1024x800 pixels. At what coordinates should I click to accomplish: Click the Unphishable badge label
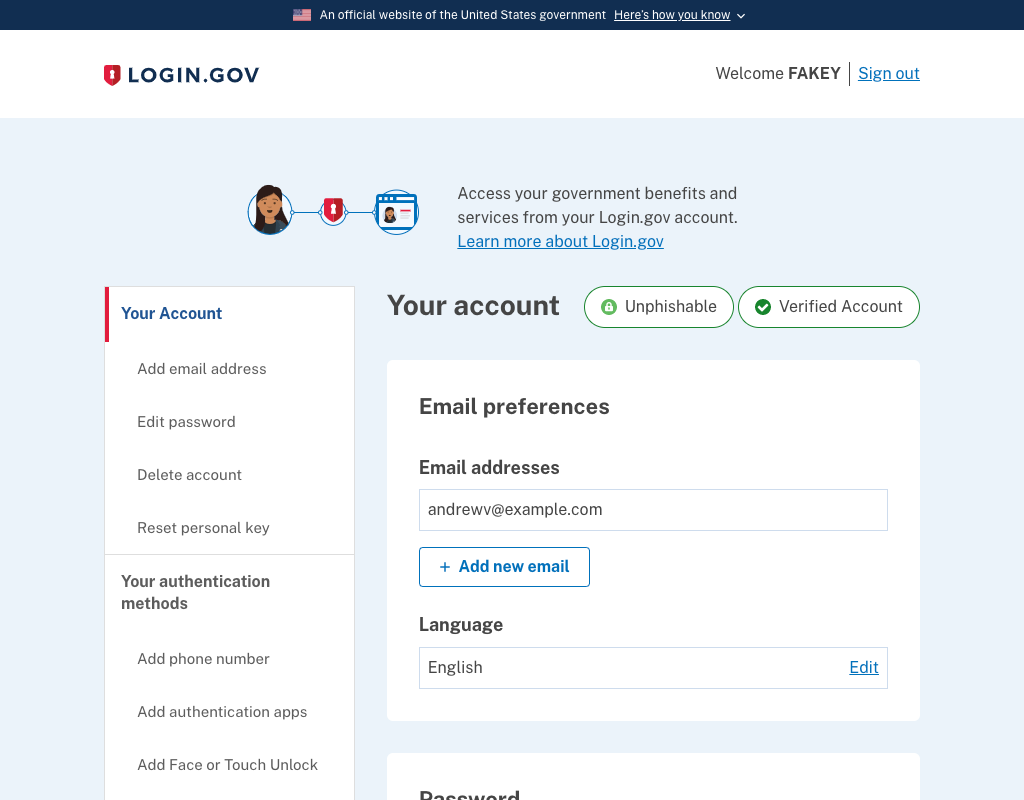point(671,307)
